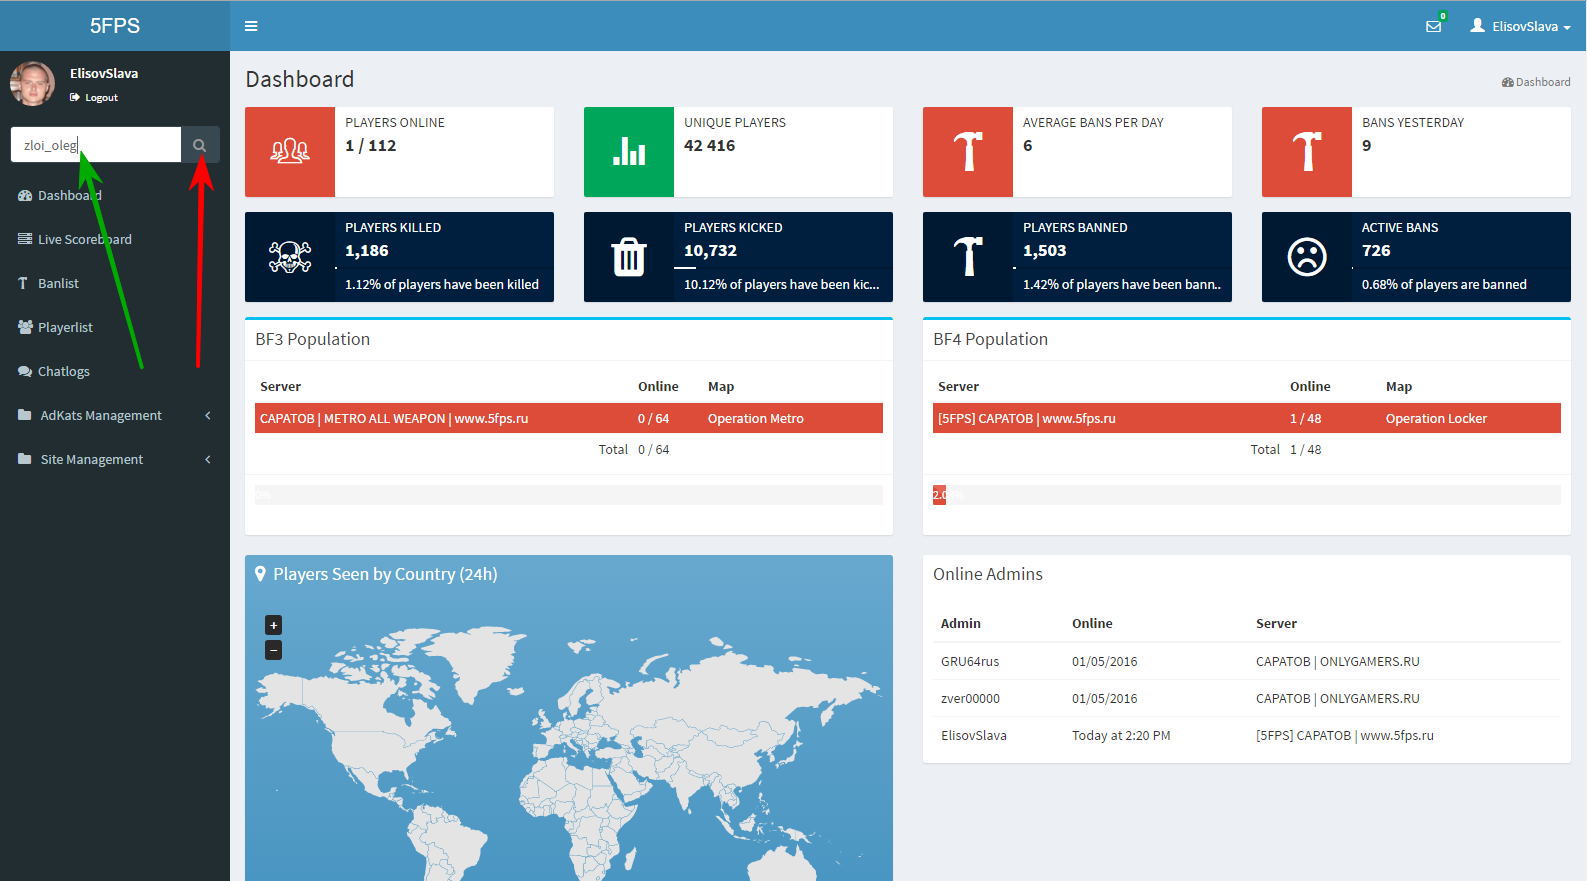The height and width of the screenshot is (881, 1587).
Task: Click the Logout link
Action: point(94,98)
